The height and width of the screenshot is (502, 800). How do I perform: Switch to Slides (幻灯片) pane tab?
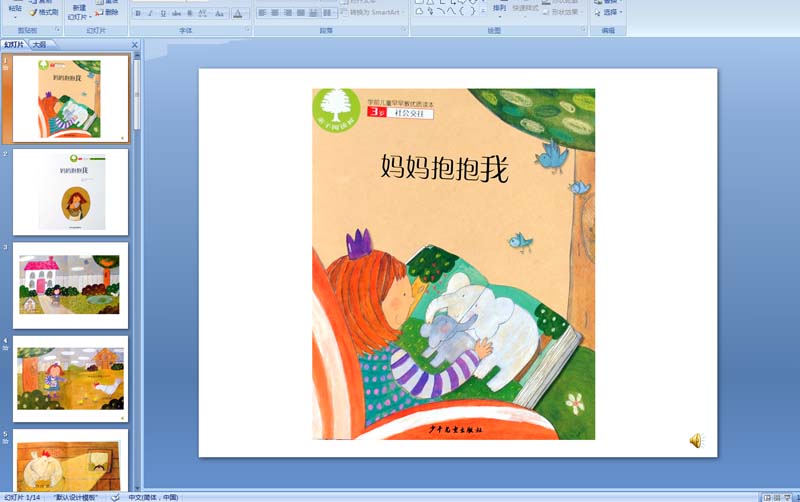pyautogui.click(x=14, y=45)
